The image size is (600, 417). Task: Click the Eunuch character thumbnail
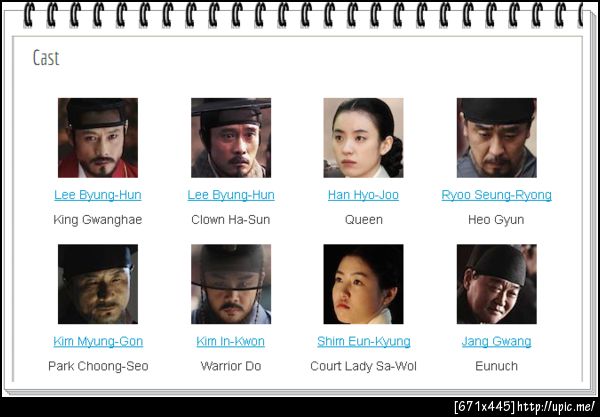[497, 284]
